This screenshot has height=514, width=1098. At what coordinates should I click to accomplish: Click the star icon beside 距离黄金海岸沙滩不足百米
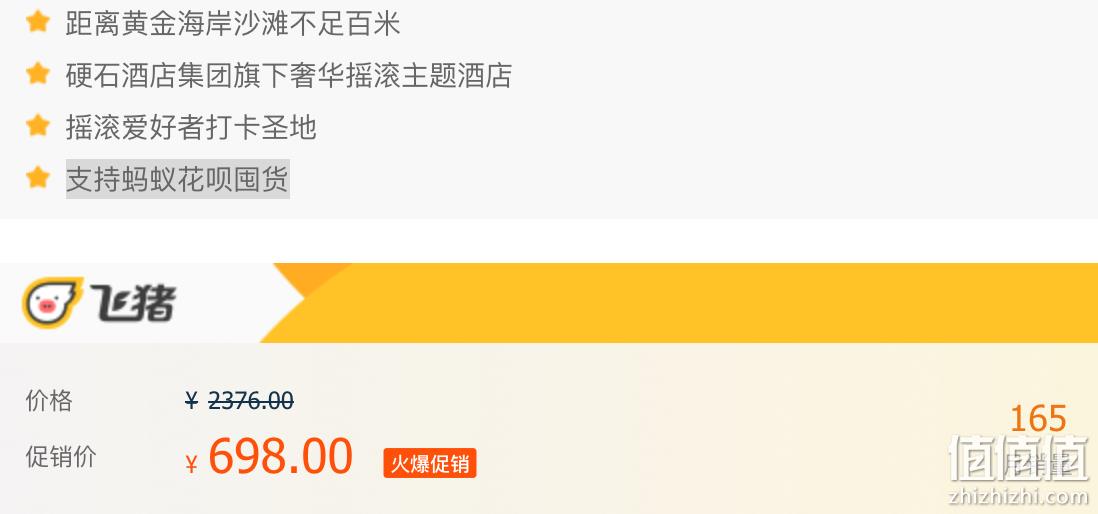click(x=38, y=22)
